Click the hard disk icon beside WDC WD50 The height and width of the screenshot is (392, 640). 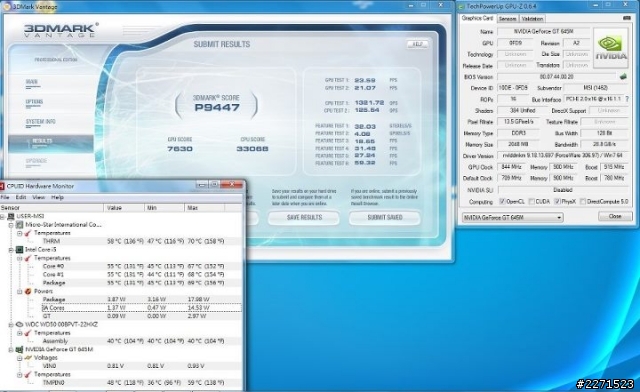coord(19,325)
